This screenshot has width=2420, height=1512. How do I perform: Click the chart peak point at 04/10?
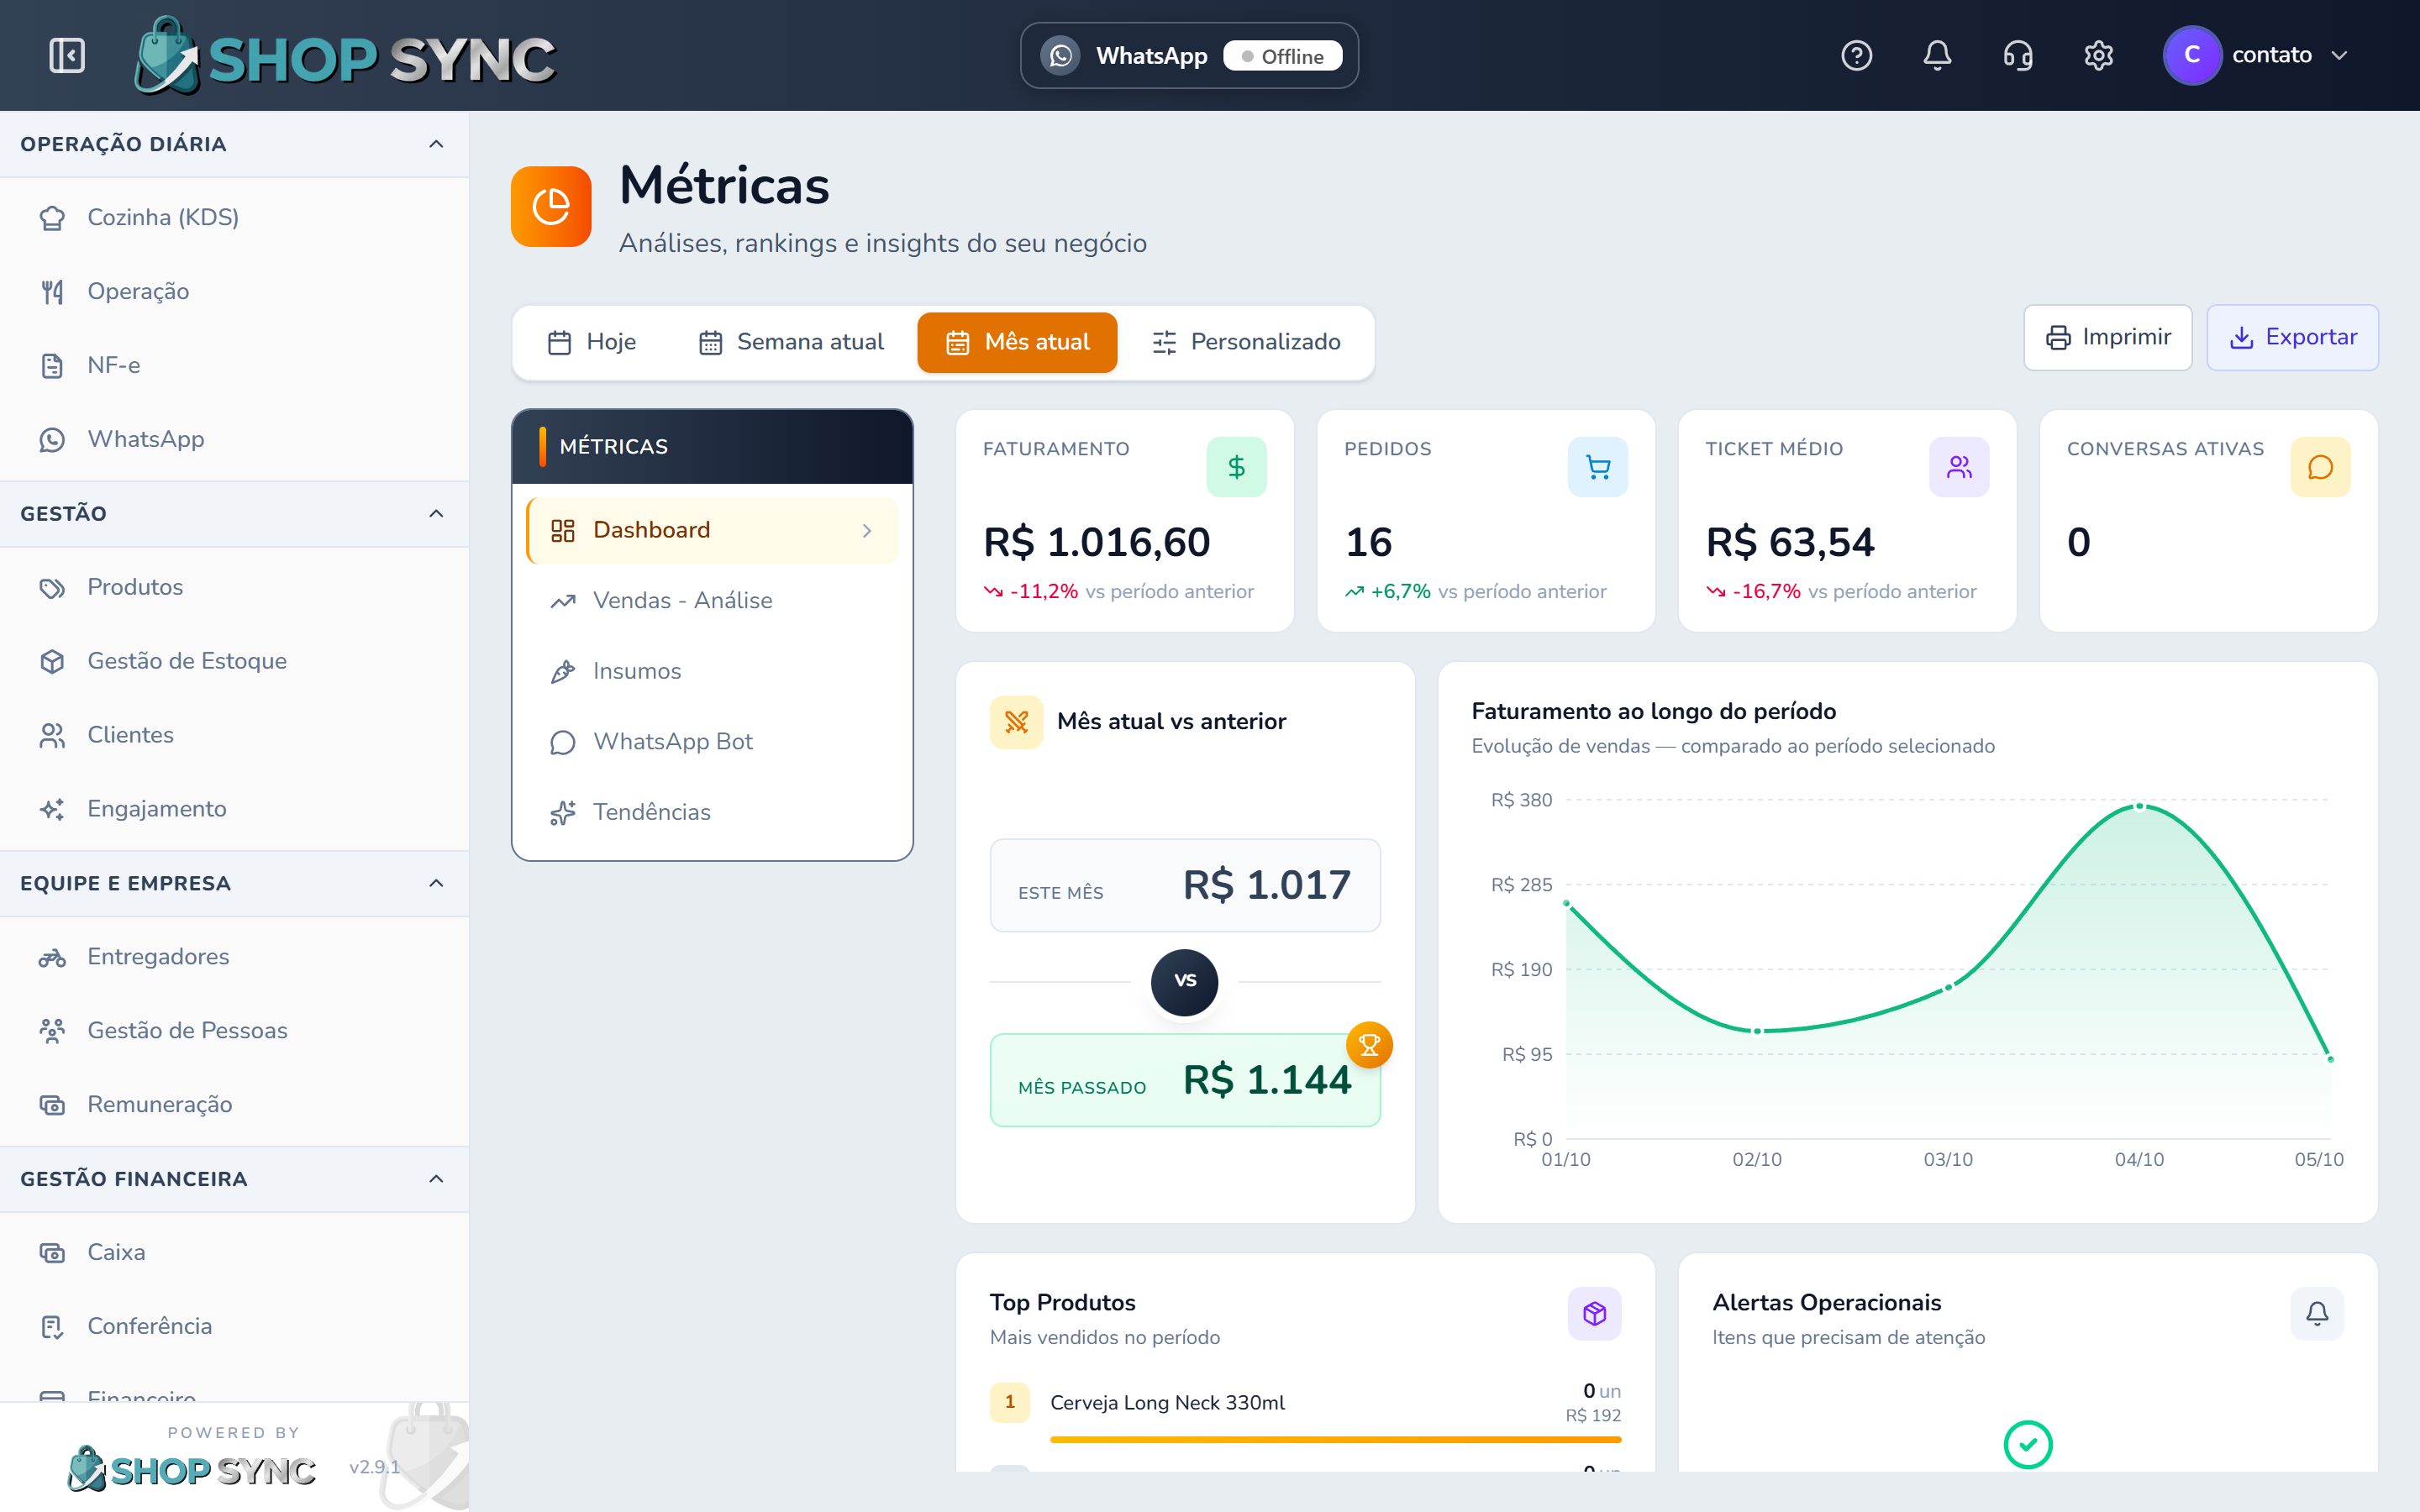(x=2140, y=806)
